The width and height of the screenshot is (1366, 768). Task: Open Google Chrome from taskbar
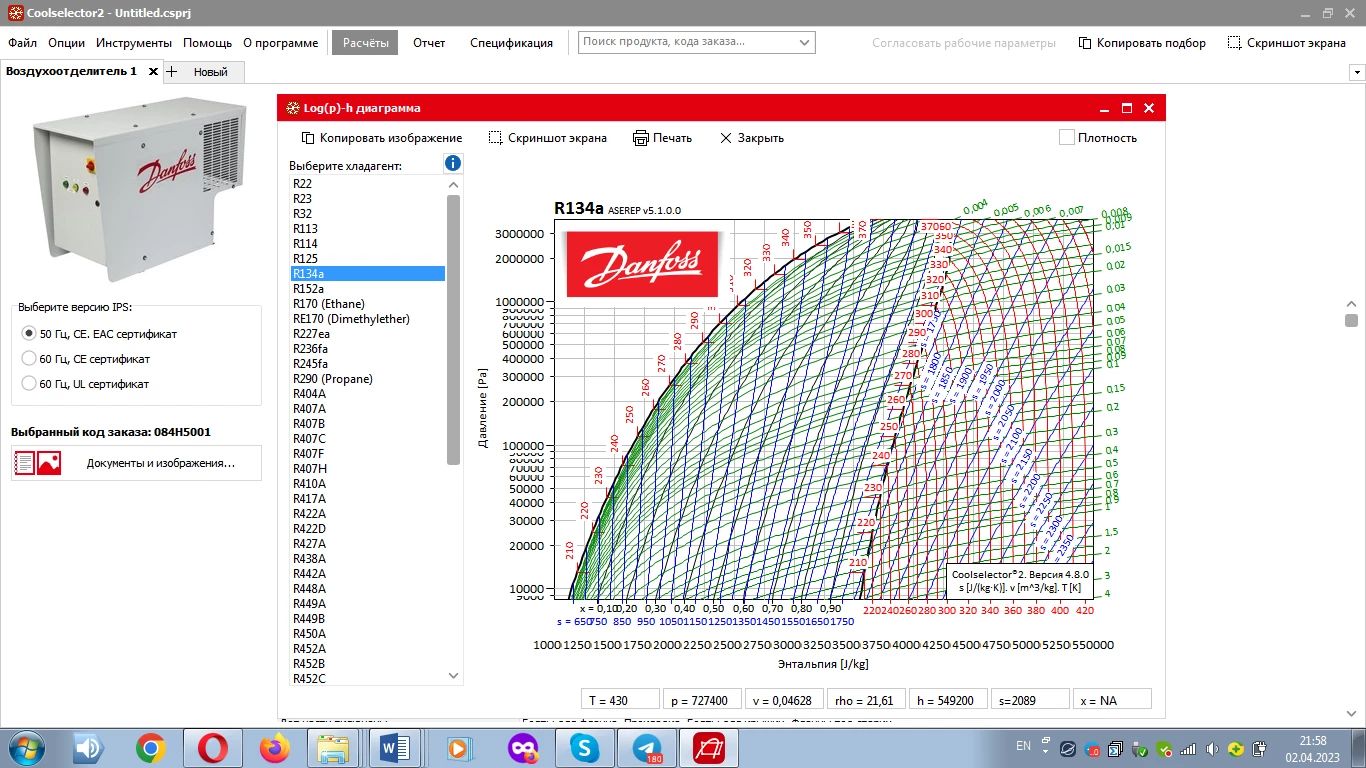151,748
